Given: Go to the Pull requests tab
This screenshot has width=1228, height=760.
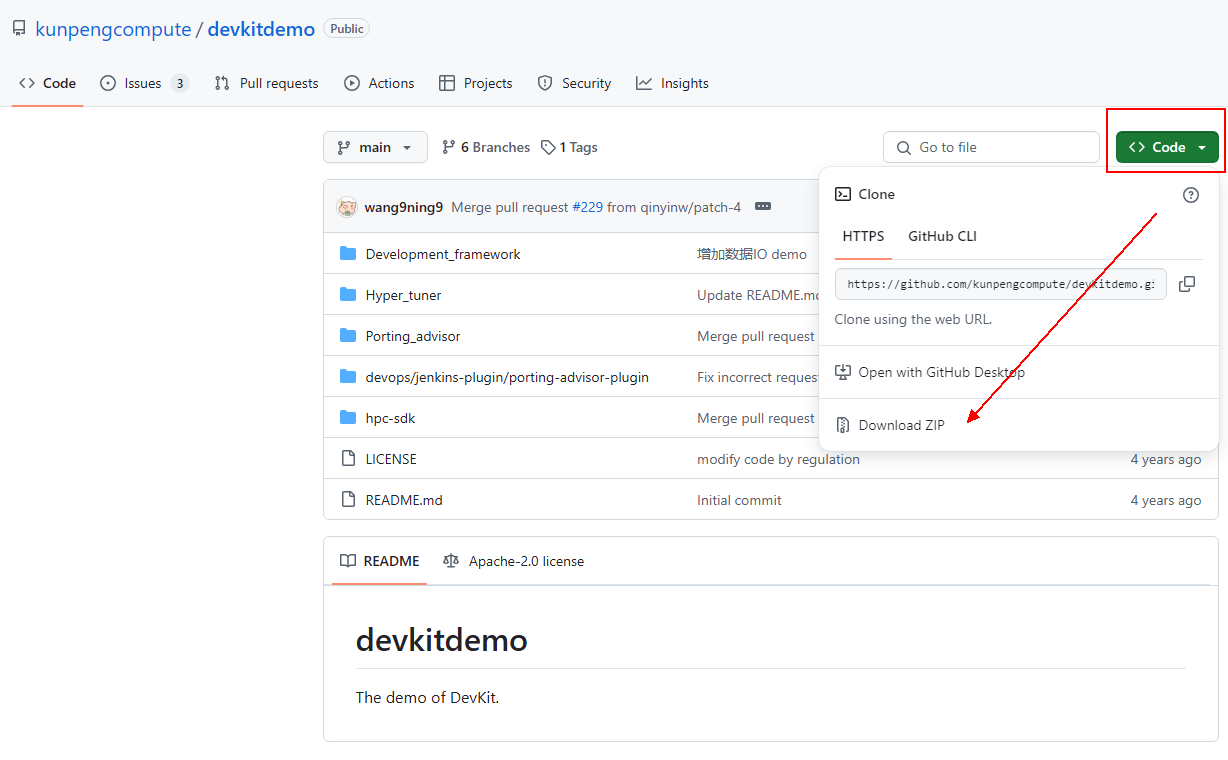Looking at the screenshot, I should point(266,83).
